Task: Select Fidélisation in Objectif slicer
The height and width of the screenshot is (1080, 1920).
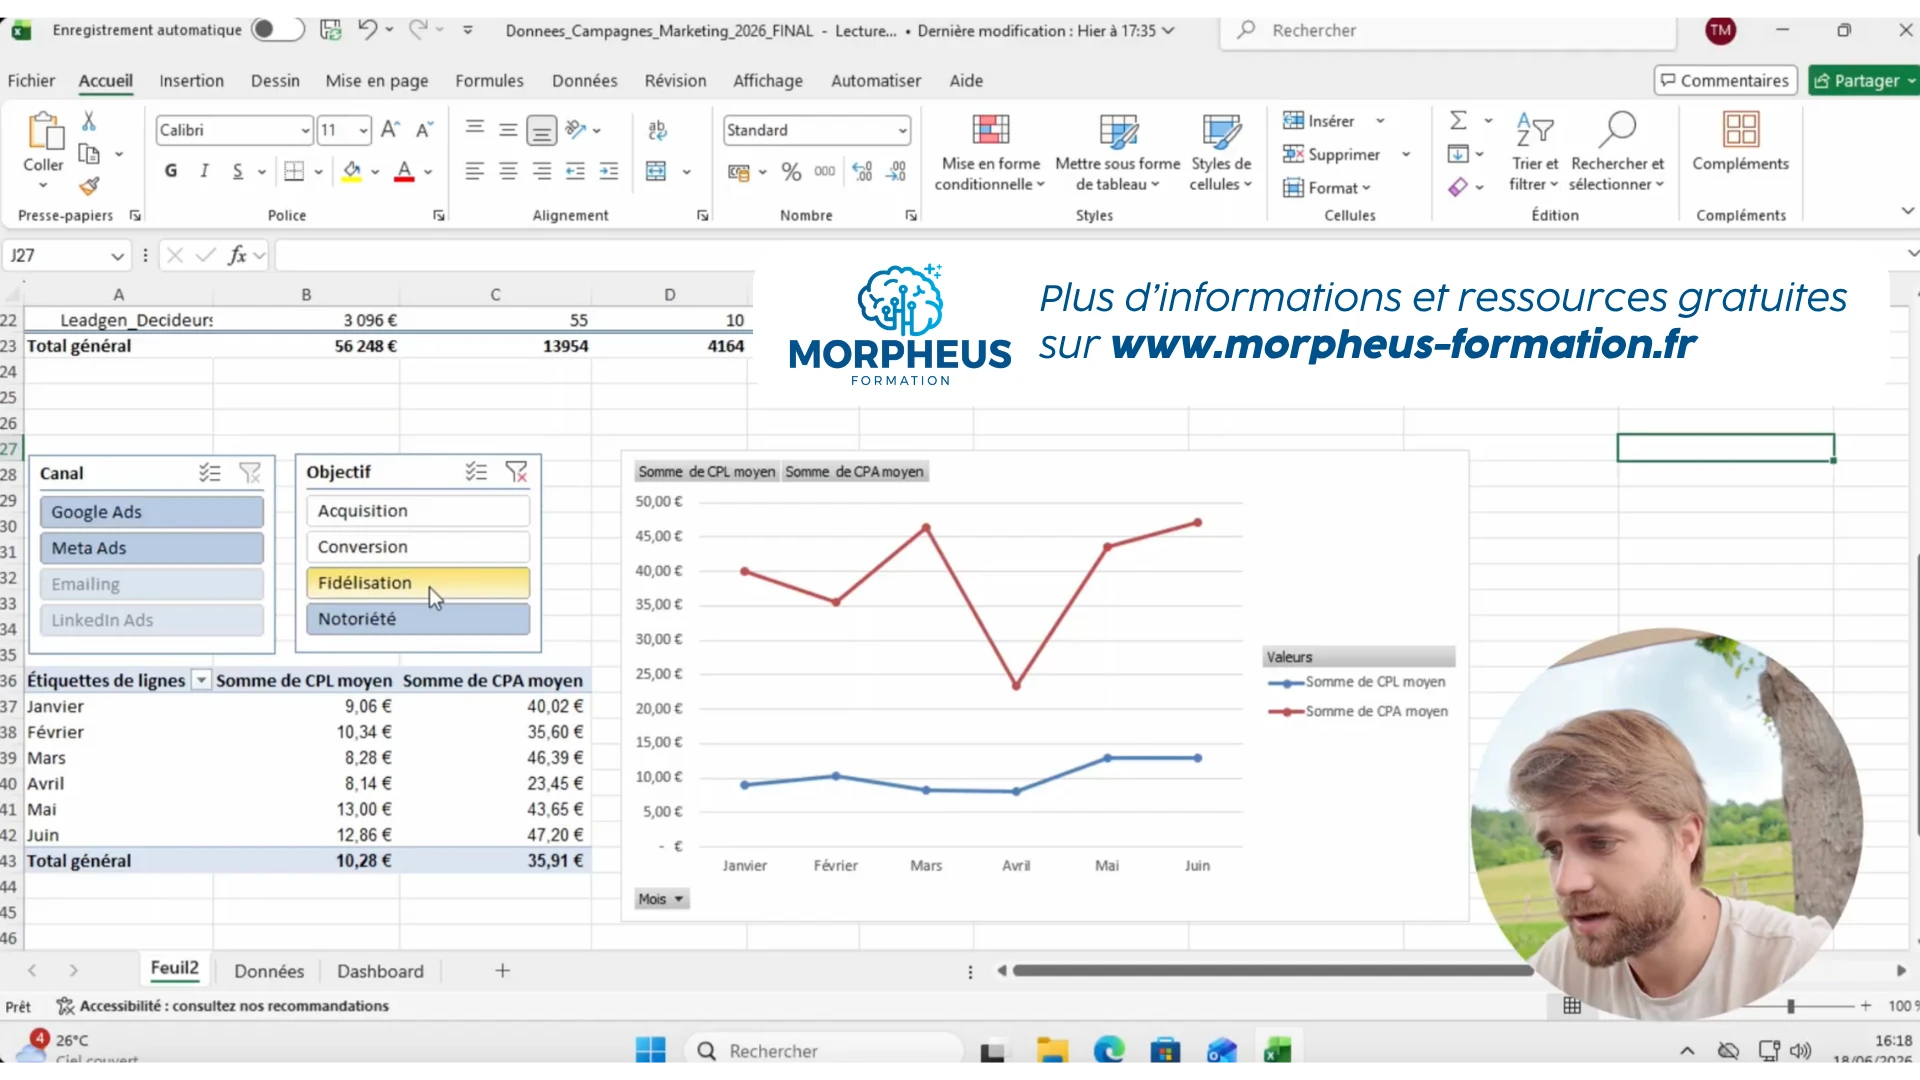Action: (x=418, y=583)
